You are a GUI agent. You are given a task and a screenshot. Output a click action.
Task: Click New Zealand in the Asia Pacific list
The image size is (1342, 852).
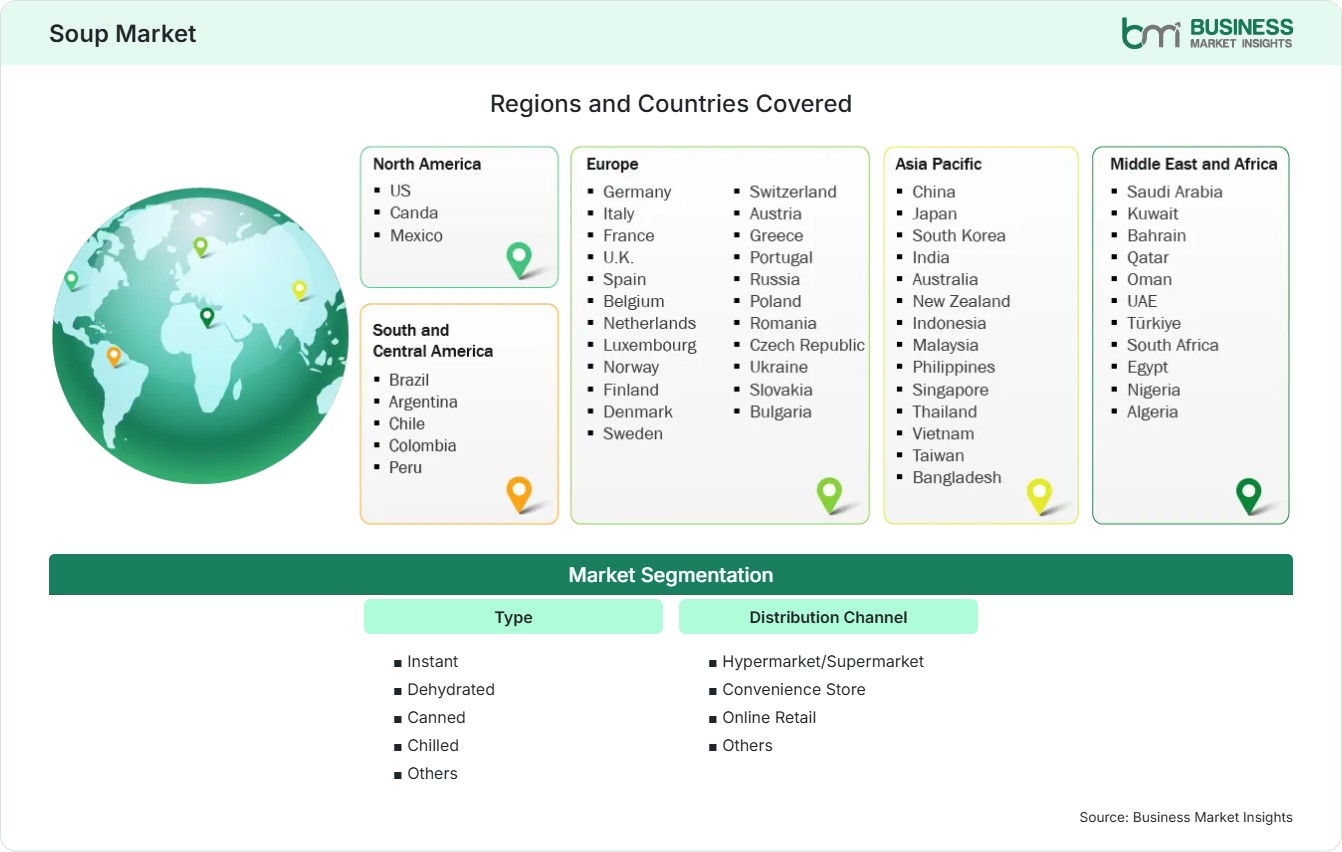[x=961, y=302]
